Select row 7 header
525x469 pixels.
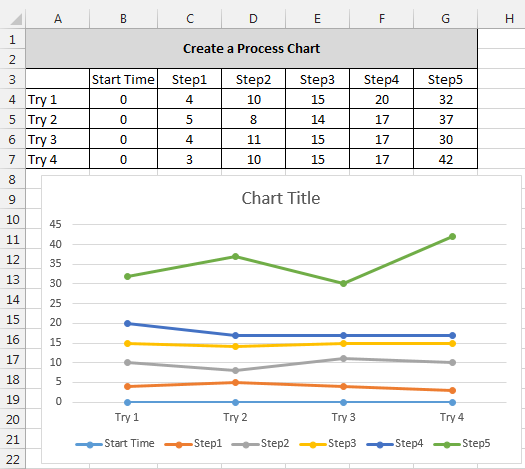12,159
